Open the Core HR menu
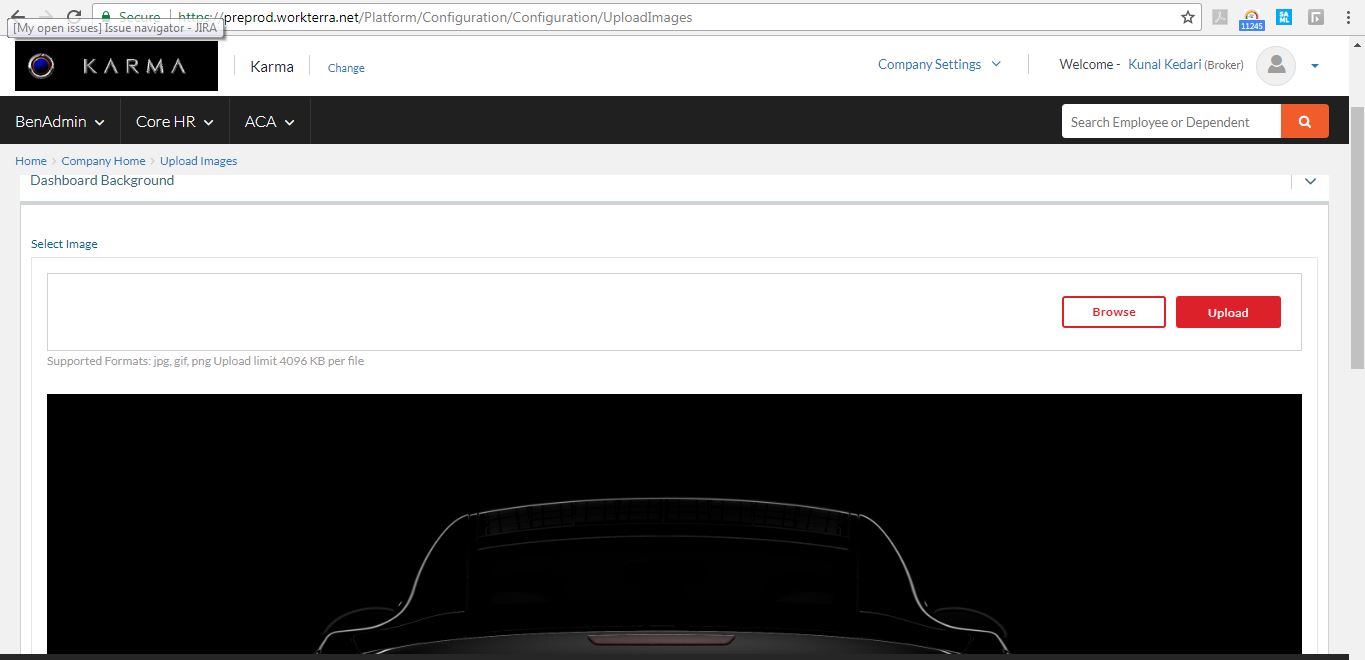1365x660 pixels. [175, 121]
